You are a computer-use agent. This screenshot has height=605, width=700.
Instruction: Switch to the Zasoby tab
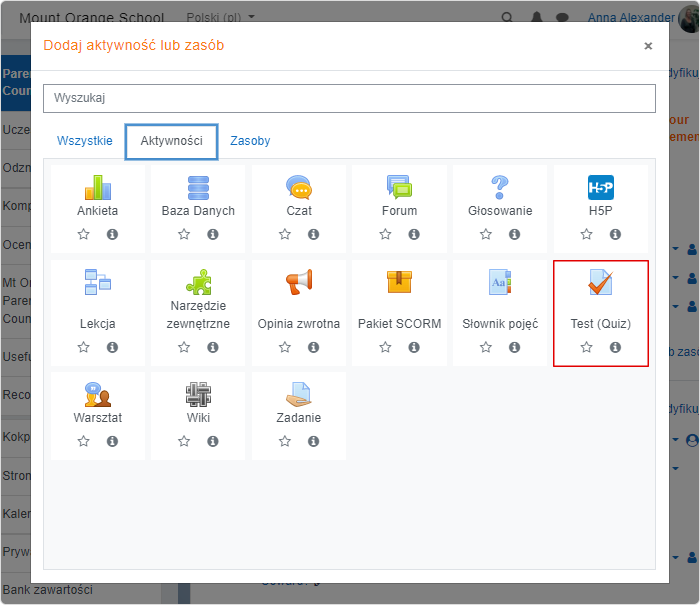(250, 141)
